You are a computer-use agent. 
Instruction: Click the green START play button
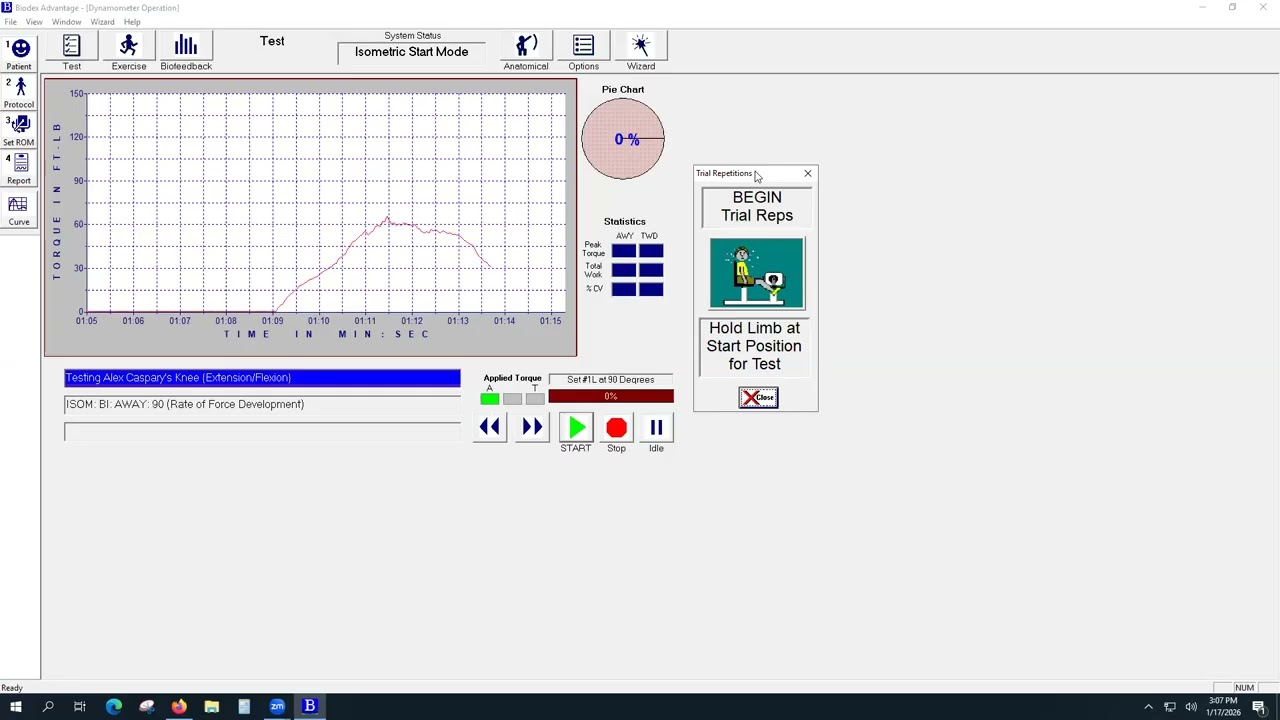click(x=576, y=428)
